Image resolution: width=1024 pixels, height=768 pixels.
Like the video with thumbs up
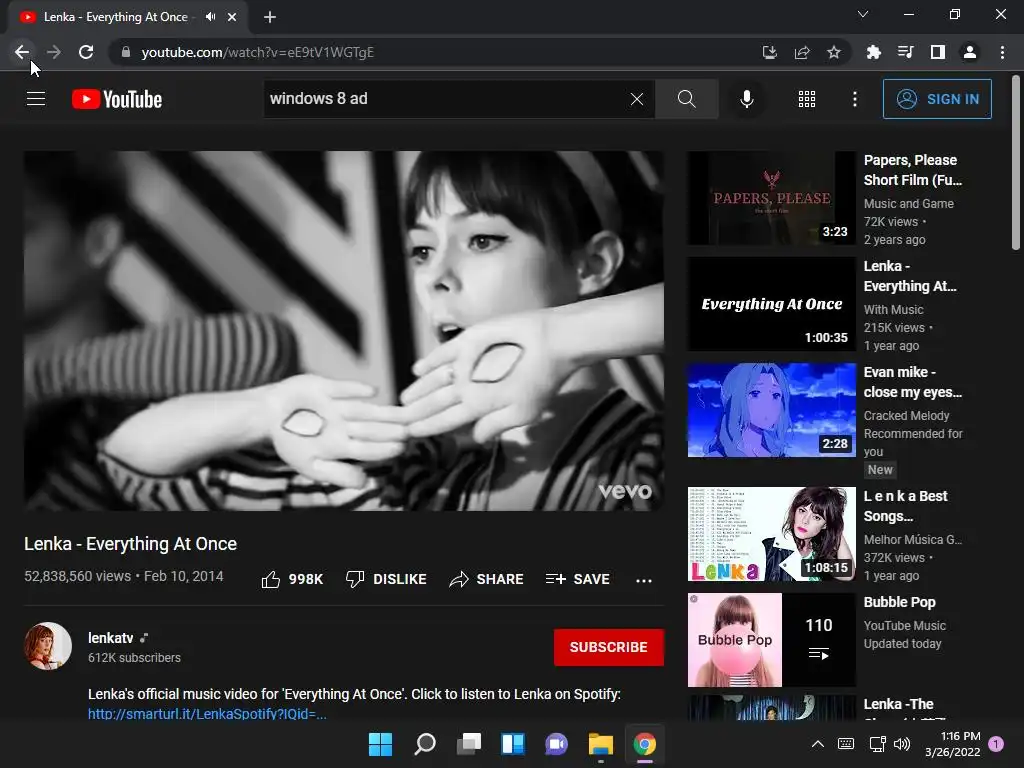[x=292, y=579]
